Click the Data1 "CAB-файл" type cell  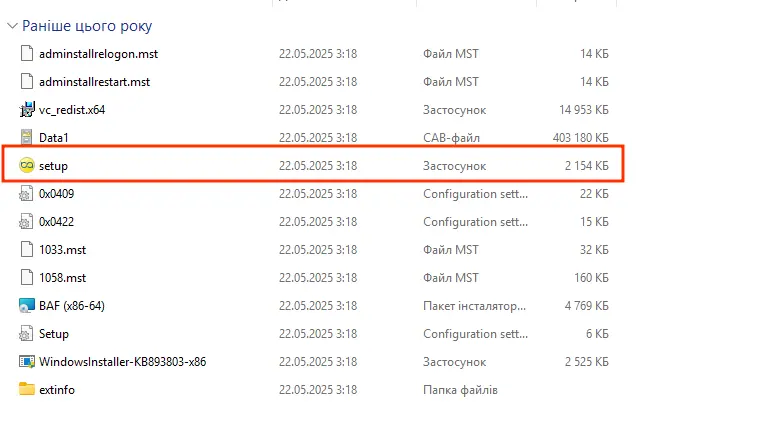(454, 138)
